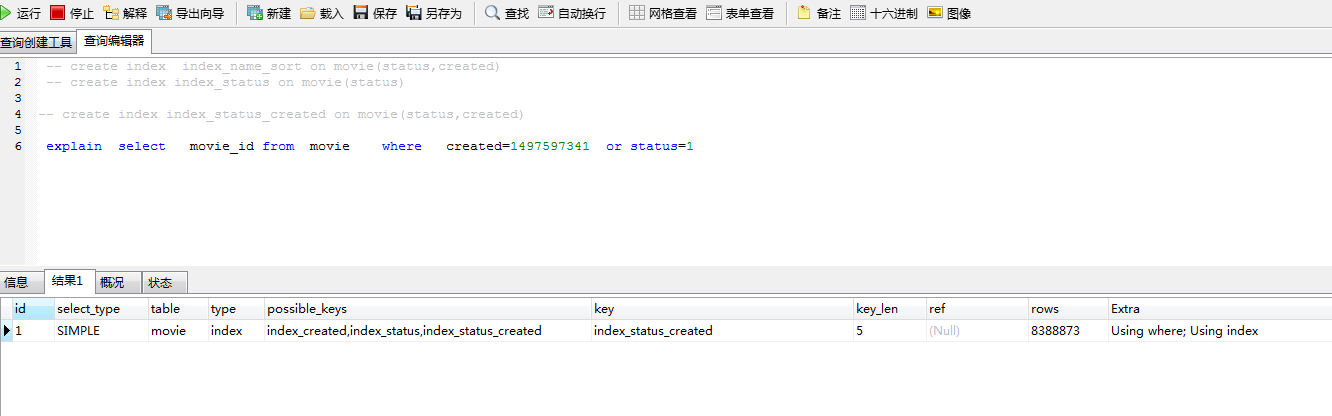Image resolution: width=1332 pixels, height=416 pixels.
Task: Click the 'where' keyword in the query
Action: pyautogui.click(x=402, y=146)
